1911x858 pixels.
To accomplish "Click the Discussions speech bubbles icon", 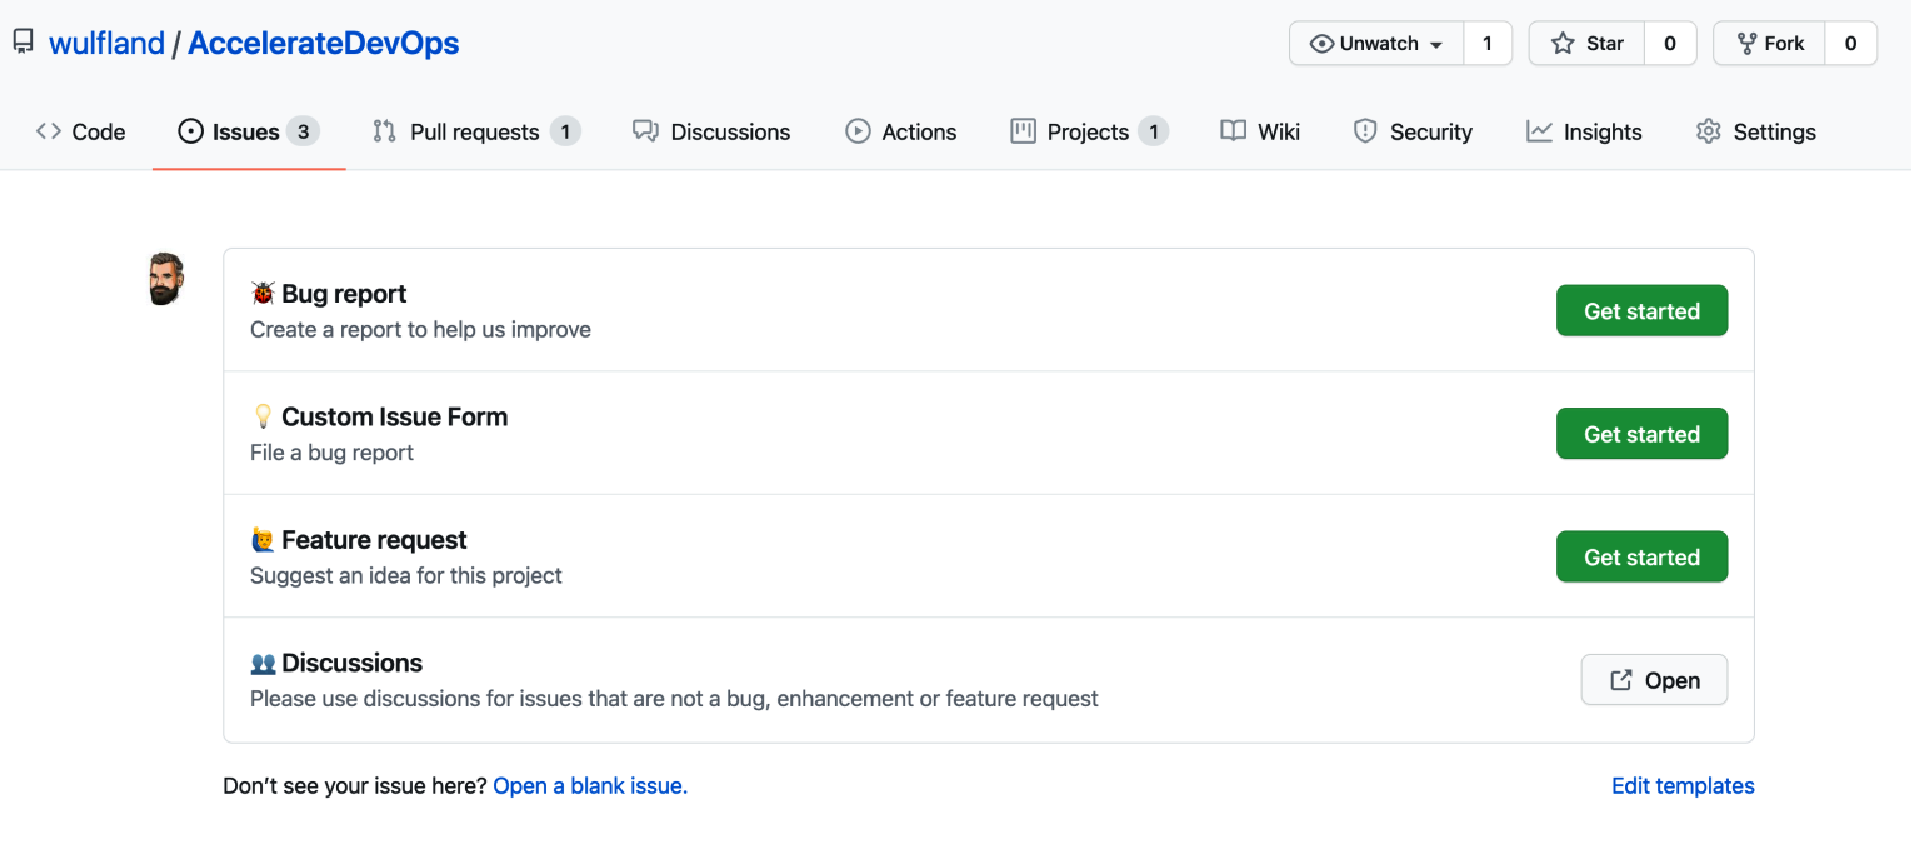I will (645, 131).
